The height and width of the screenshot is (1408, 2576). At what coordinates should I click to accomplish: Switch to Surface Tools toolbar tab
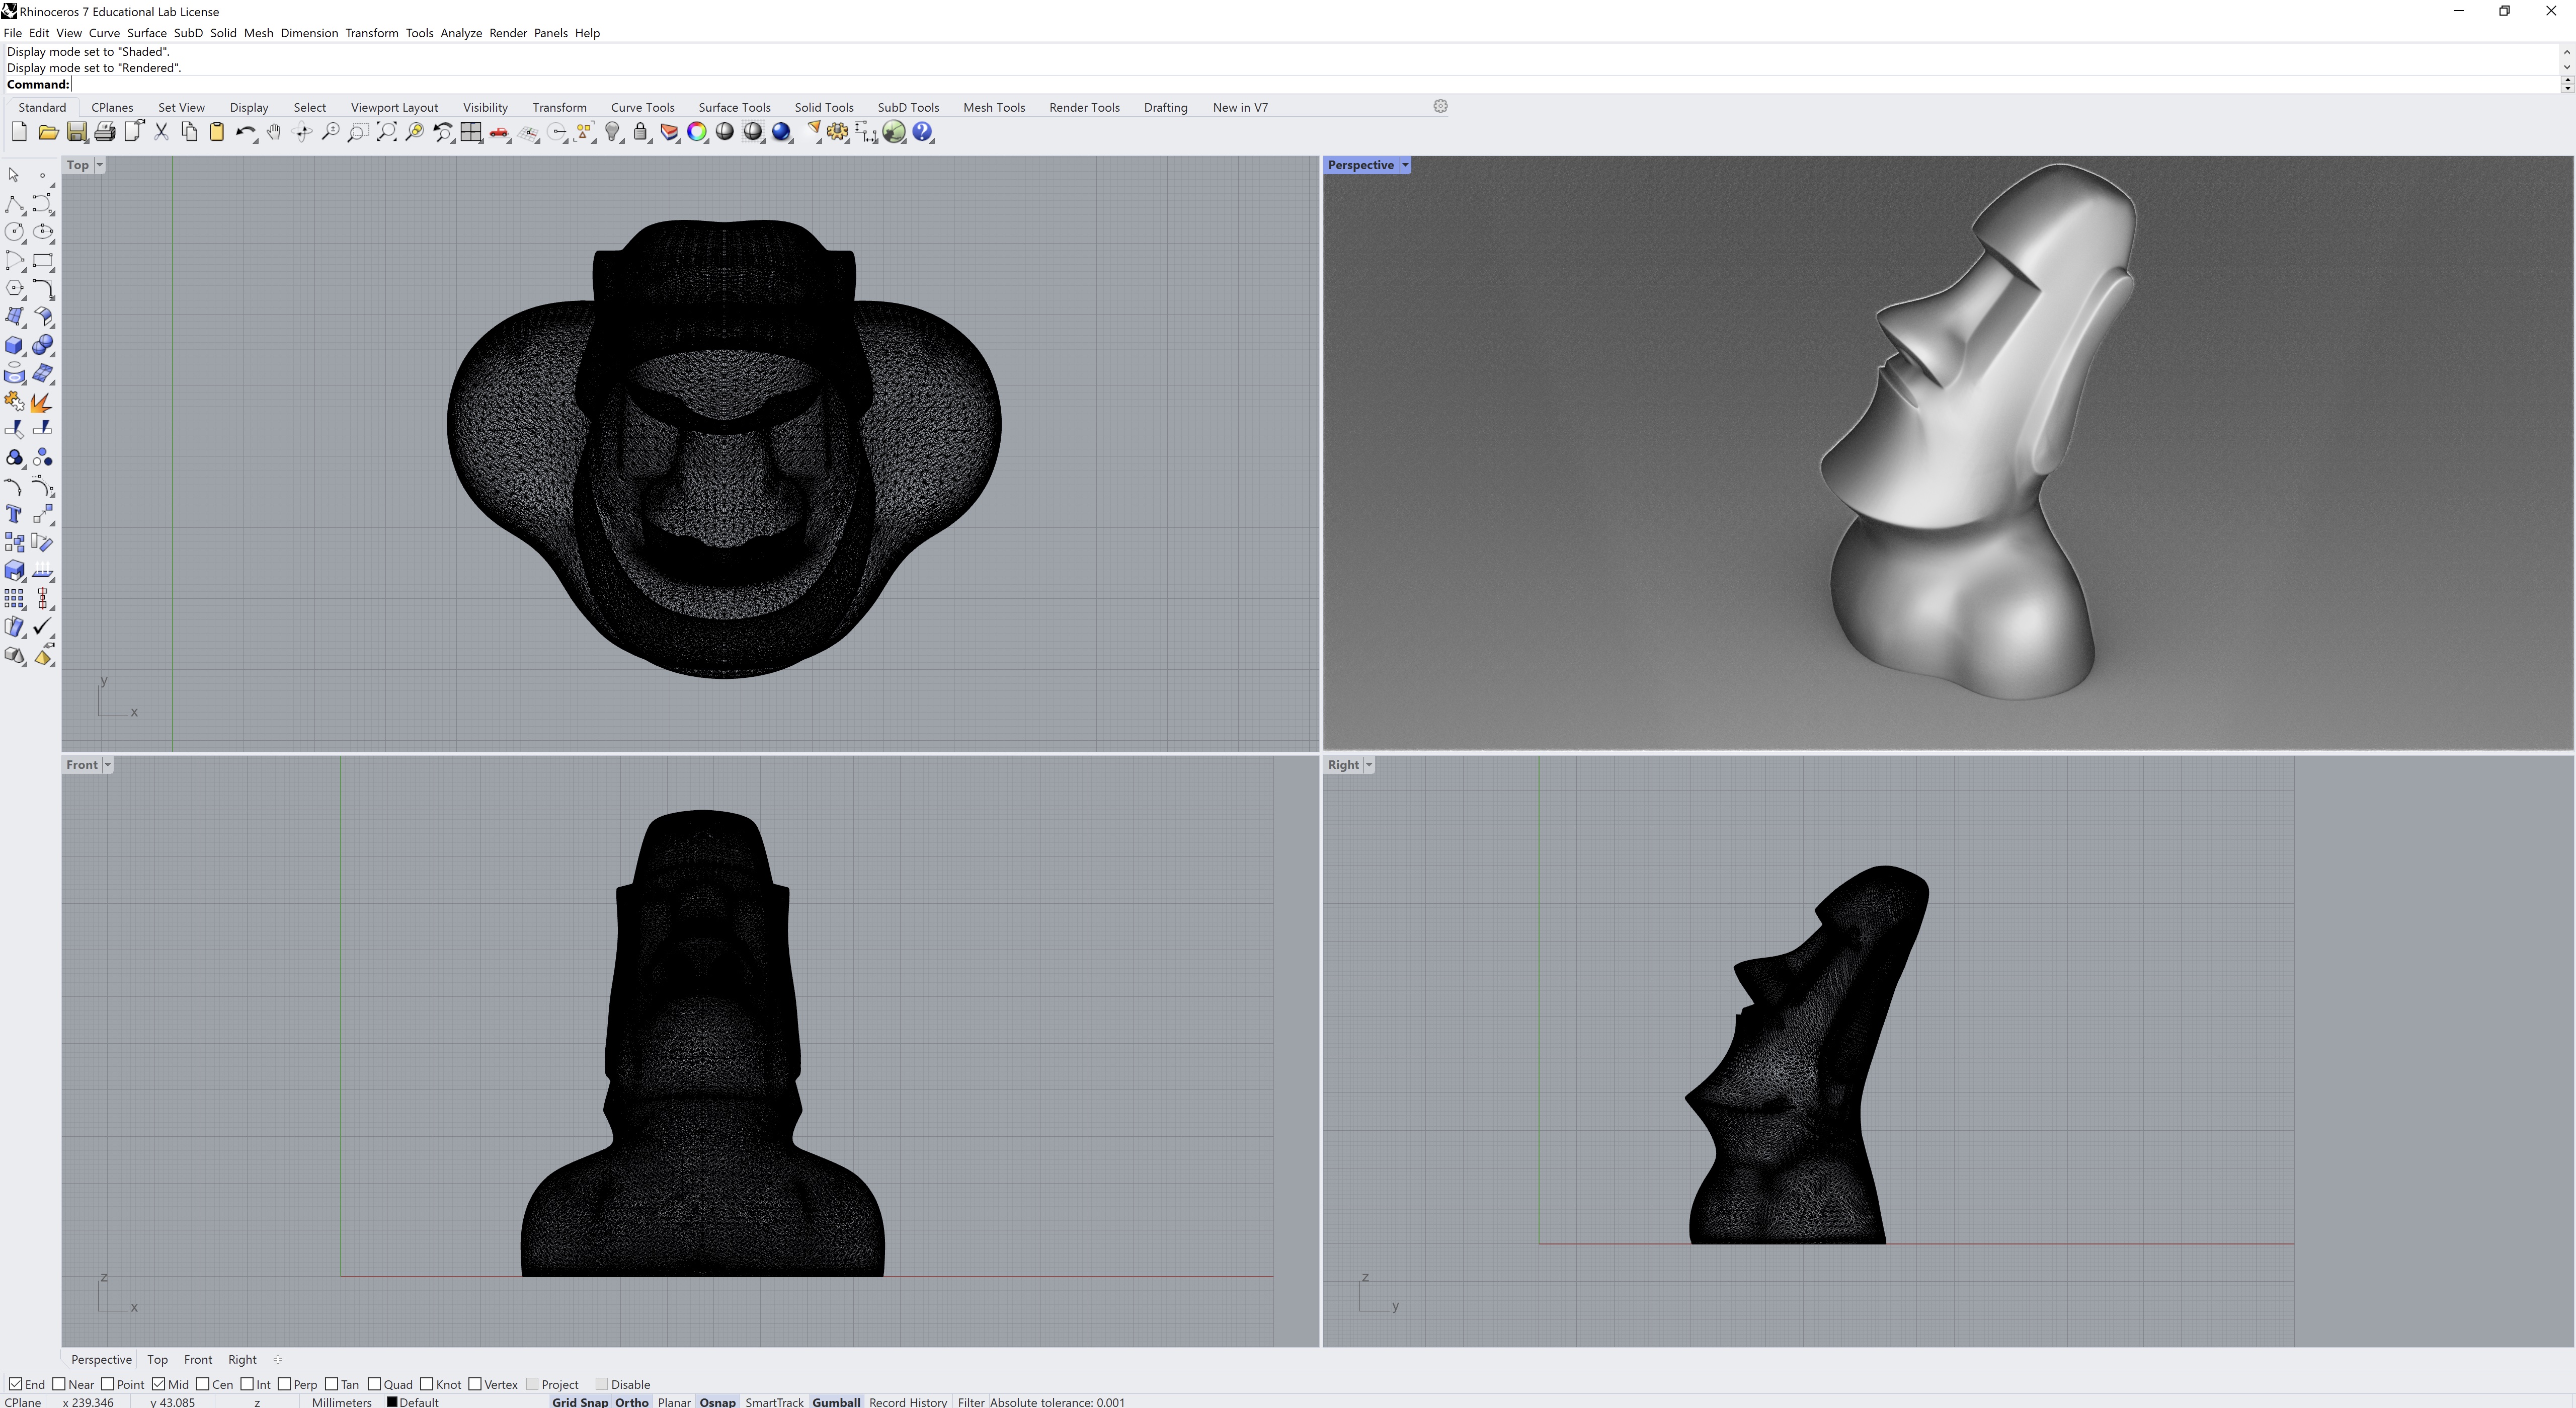tap(734, 107)
